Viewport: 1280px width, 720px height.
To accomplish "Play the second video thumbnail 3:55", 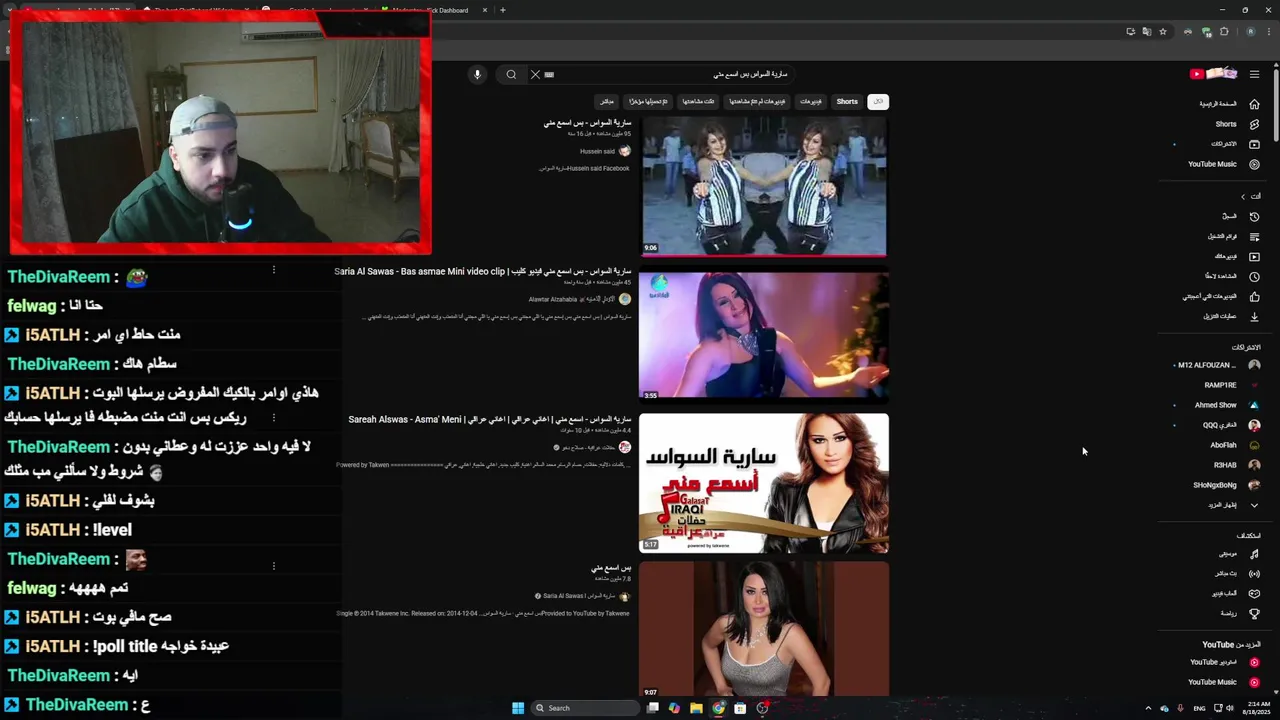I will [x=763, y=335].
